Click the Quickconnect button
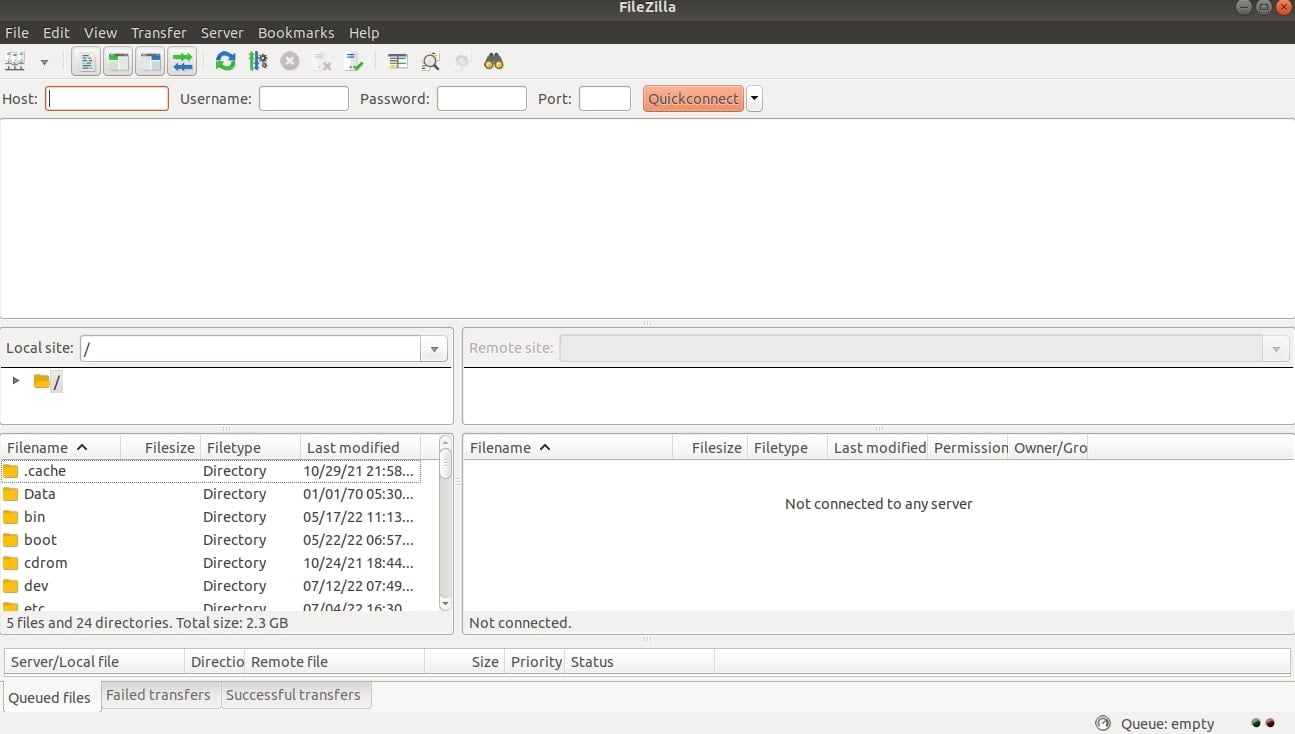Viewport: 1295px width, 734px height. point(693,98)
